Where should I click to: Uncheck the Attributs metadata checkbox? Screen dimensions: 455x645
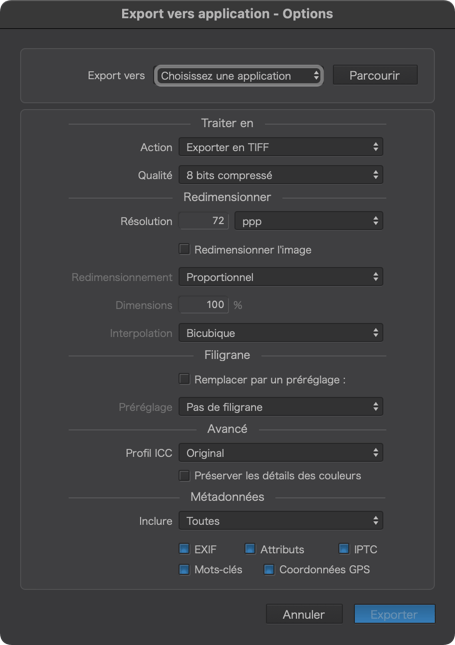click(250, 549)
